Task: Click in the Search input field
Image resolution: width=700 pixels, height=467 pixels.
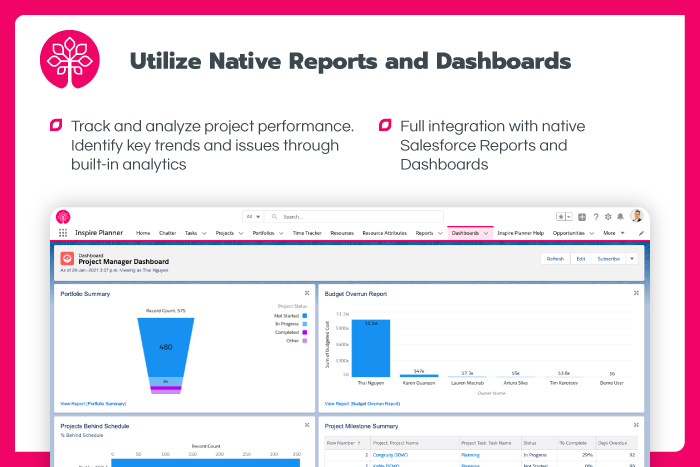Action: pos(354,217)
